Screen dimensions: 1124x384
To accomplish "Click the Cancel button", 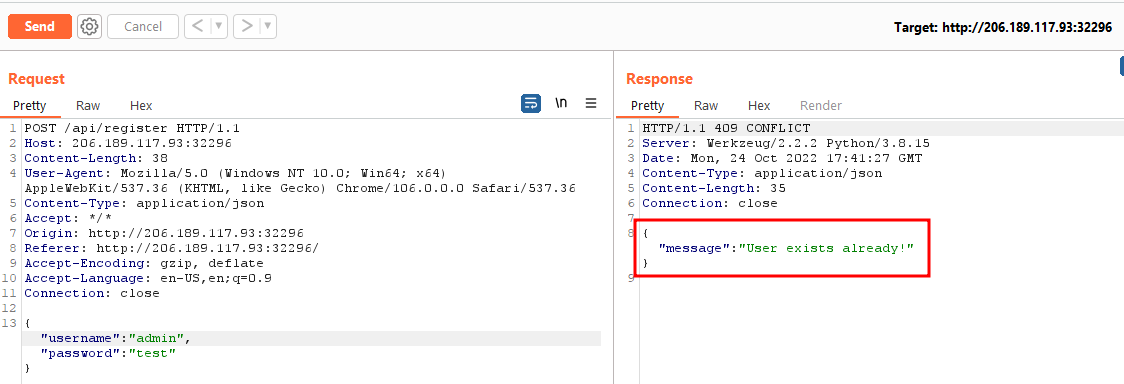I will (143, 27).
